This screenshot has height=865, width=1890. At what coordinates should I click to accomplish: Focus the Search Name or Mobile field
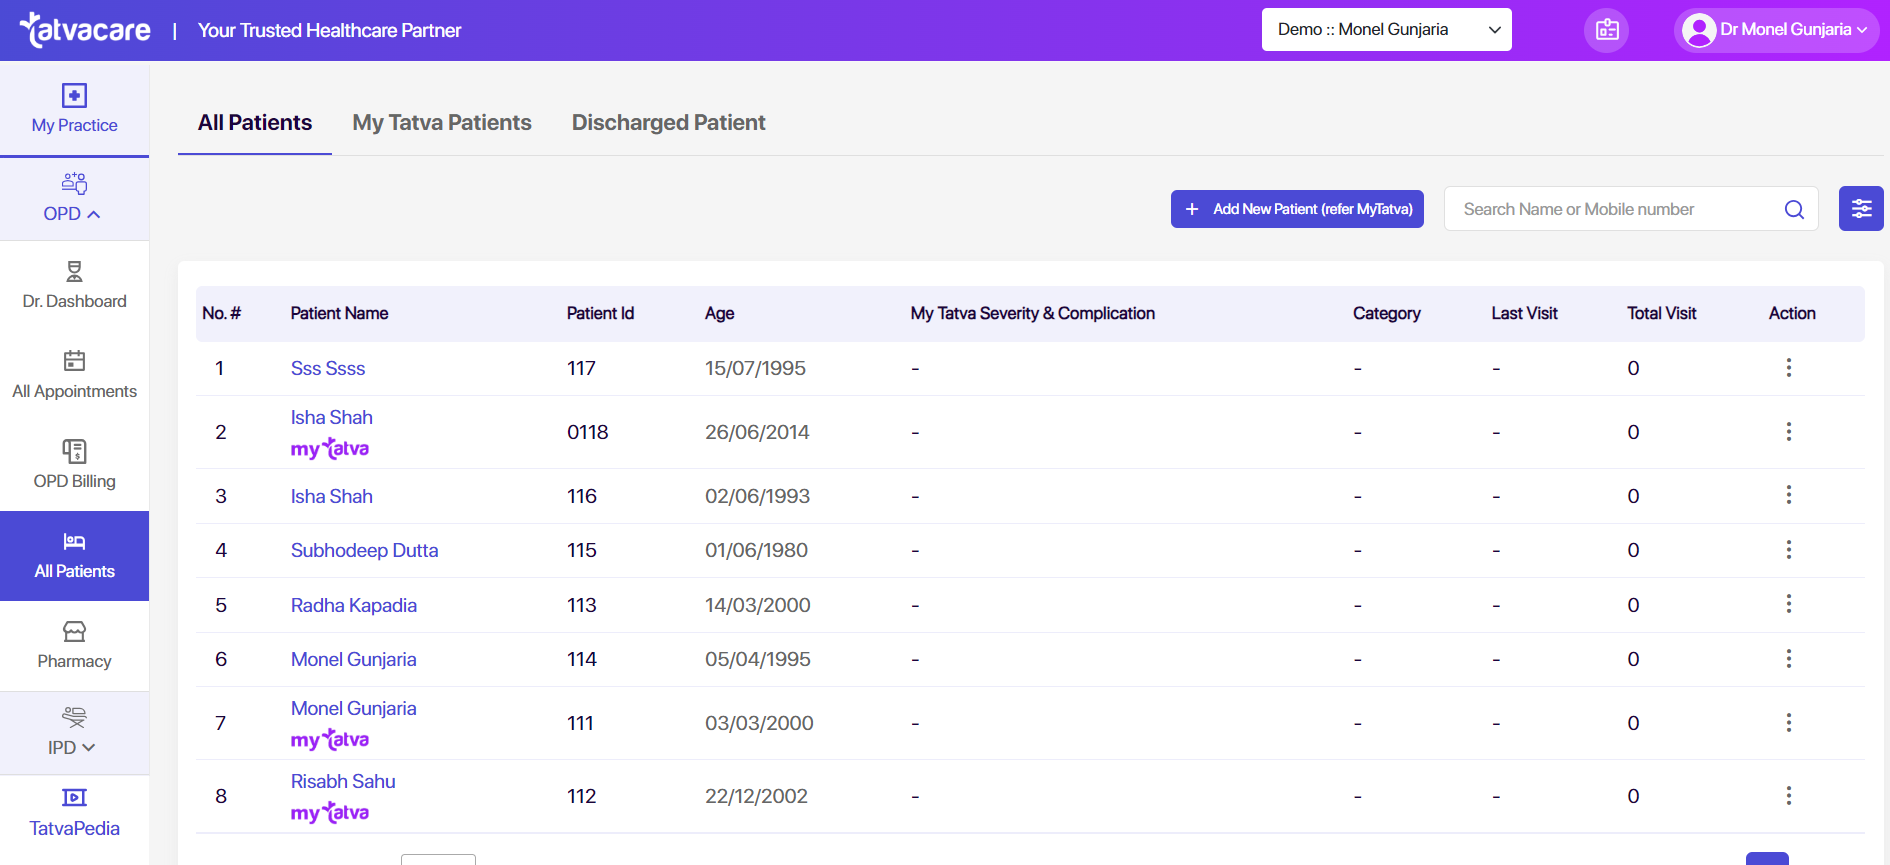(x=1610, y=209)
